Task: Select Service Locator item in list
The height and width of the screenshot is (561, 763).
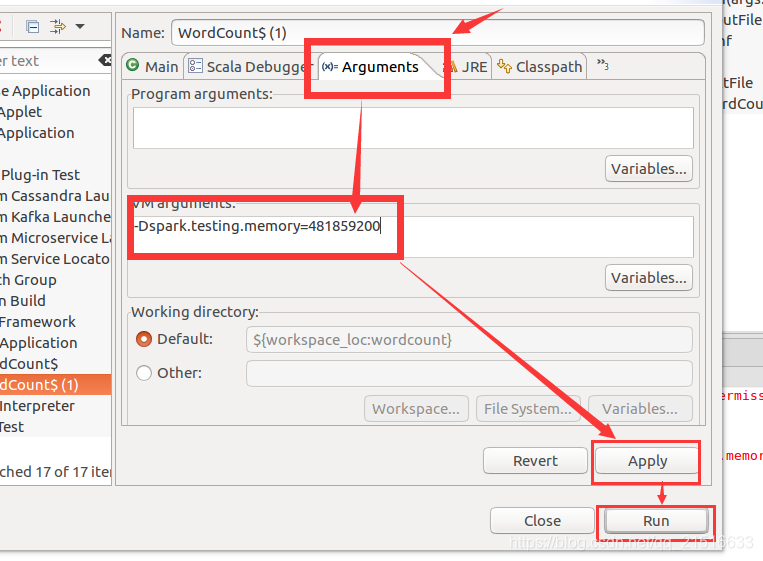Action: pyautogui.click(x=55, y=259)
